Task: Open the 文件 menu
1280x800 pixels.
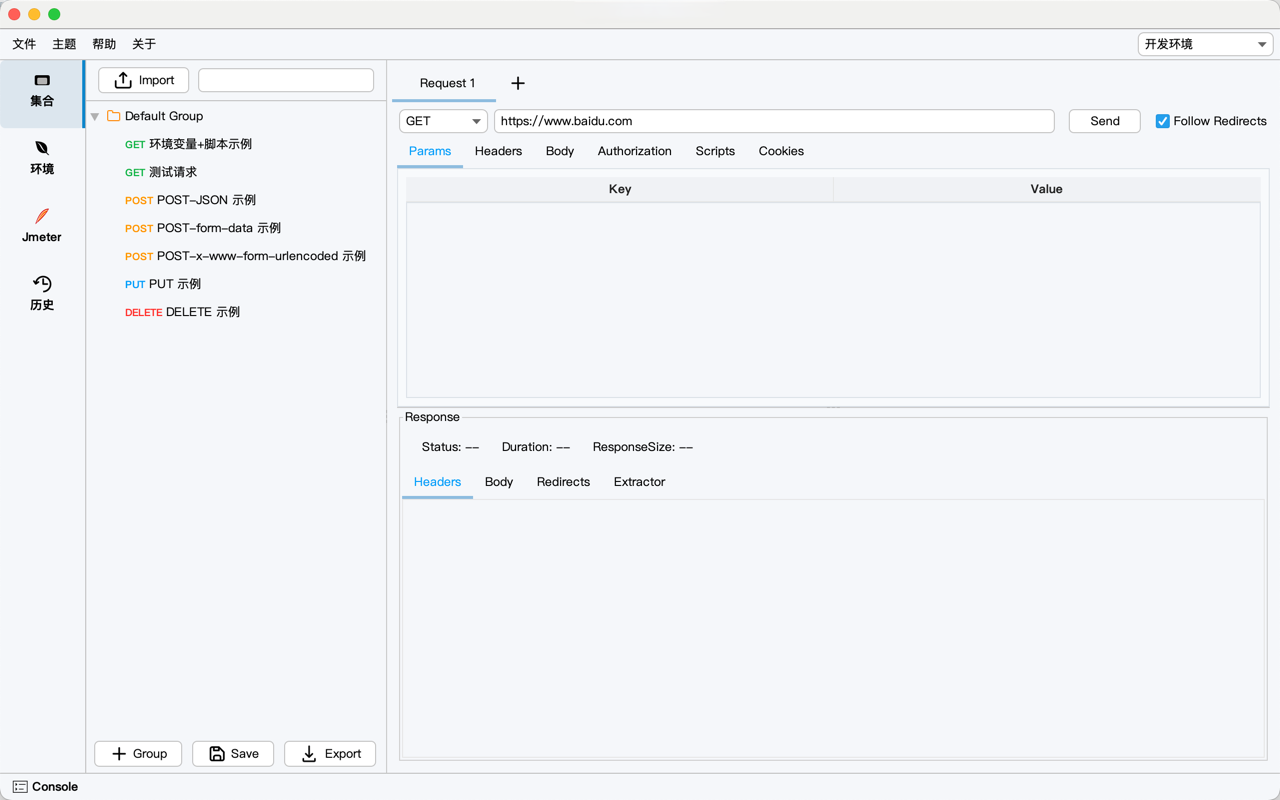Action: [x=24, y=44]
